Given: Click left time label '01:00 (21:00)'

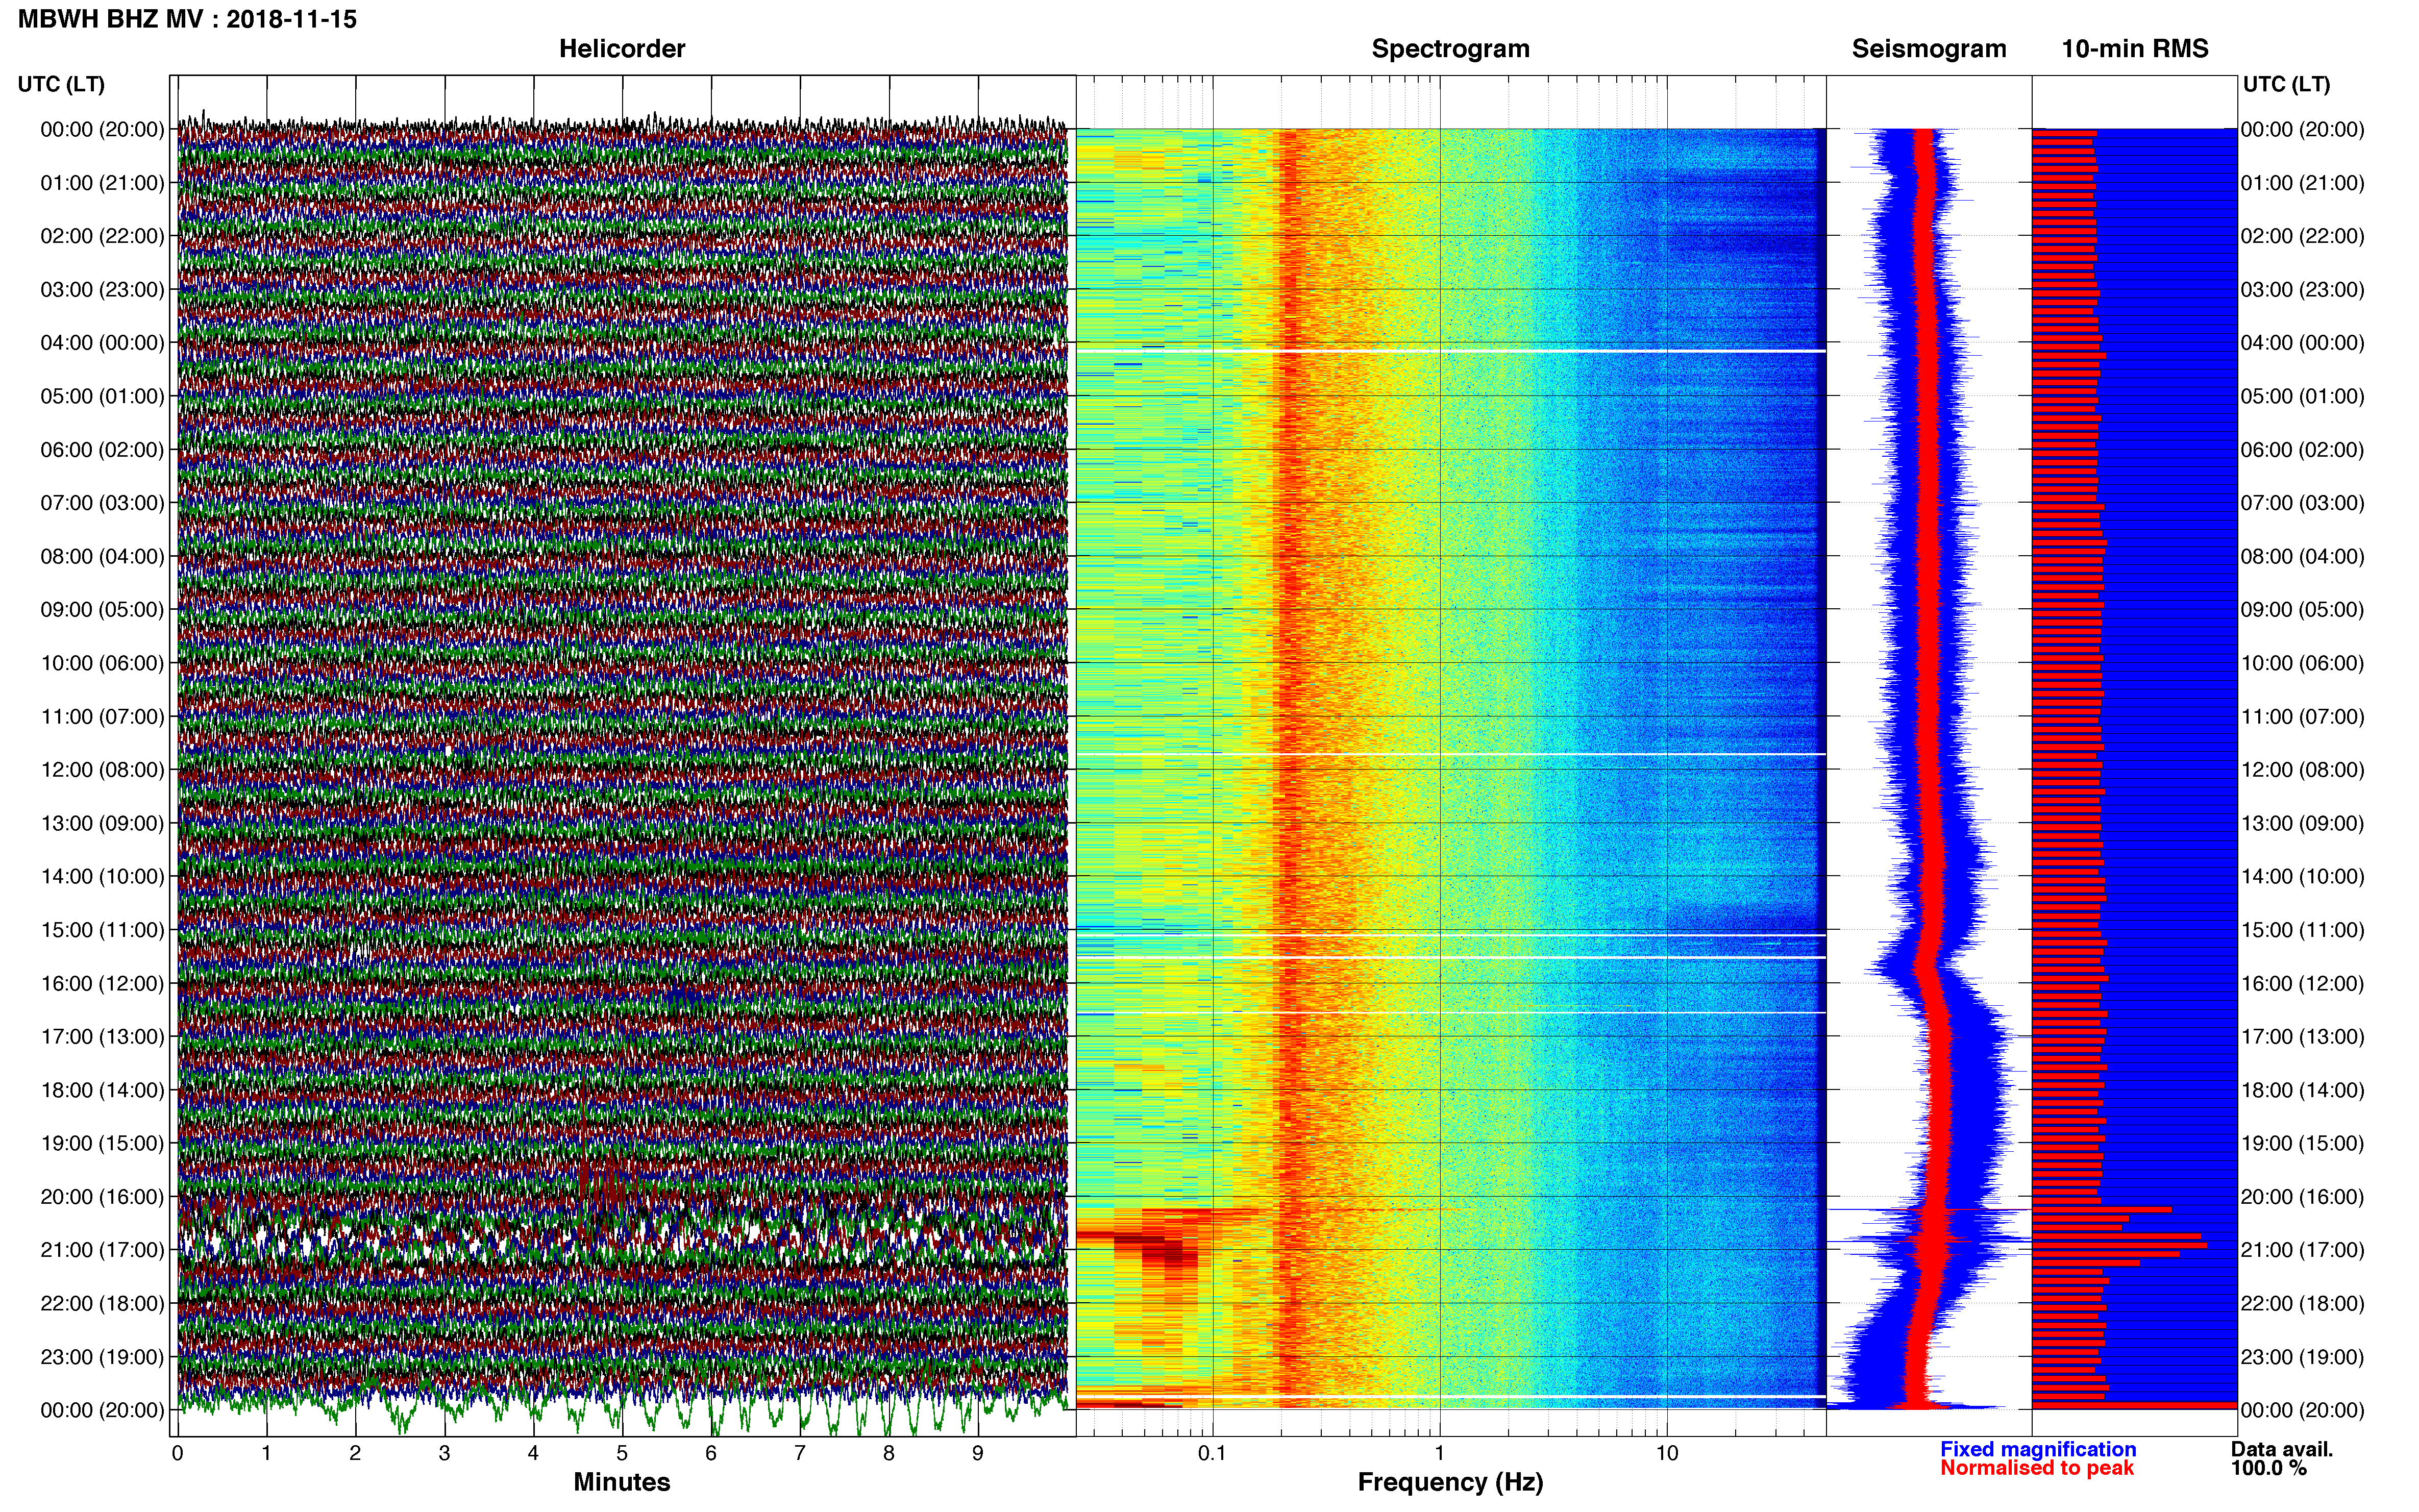Looking at the screenshot, I should 102,183.
